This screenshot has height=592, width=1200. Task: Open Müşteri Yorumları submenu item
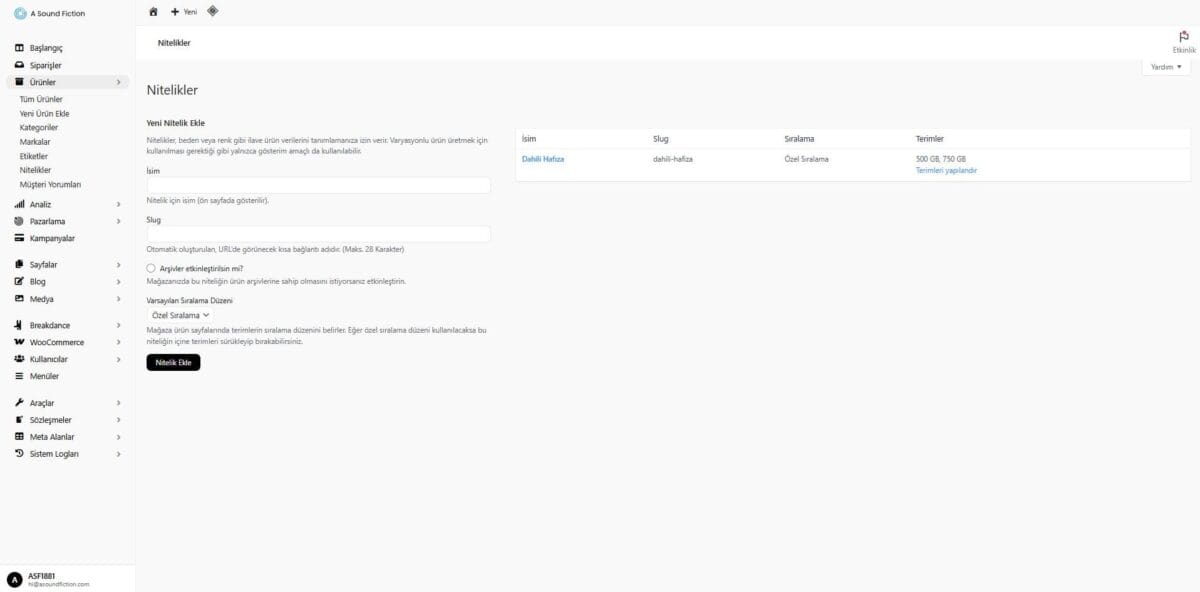click(x=50, y=185)
